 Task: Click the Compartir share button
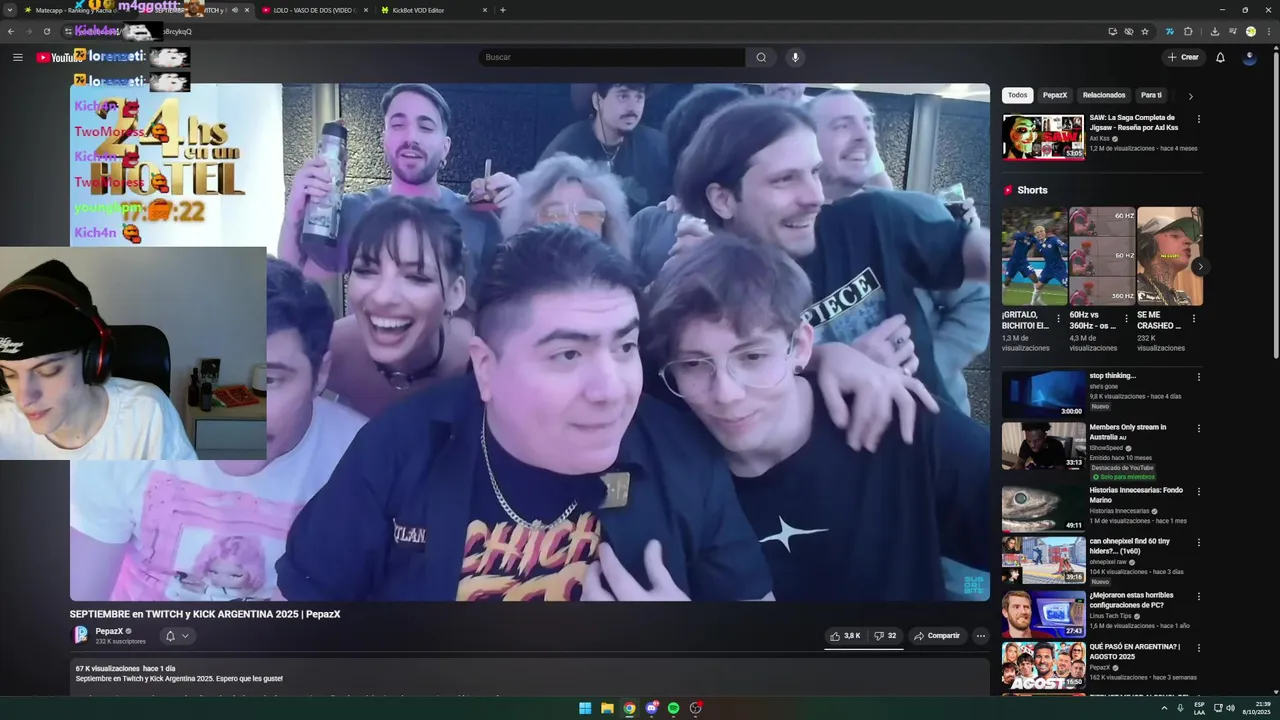(936, 636)
